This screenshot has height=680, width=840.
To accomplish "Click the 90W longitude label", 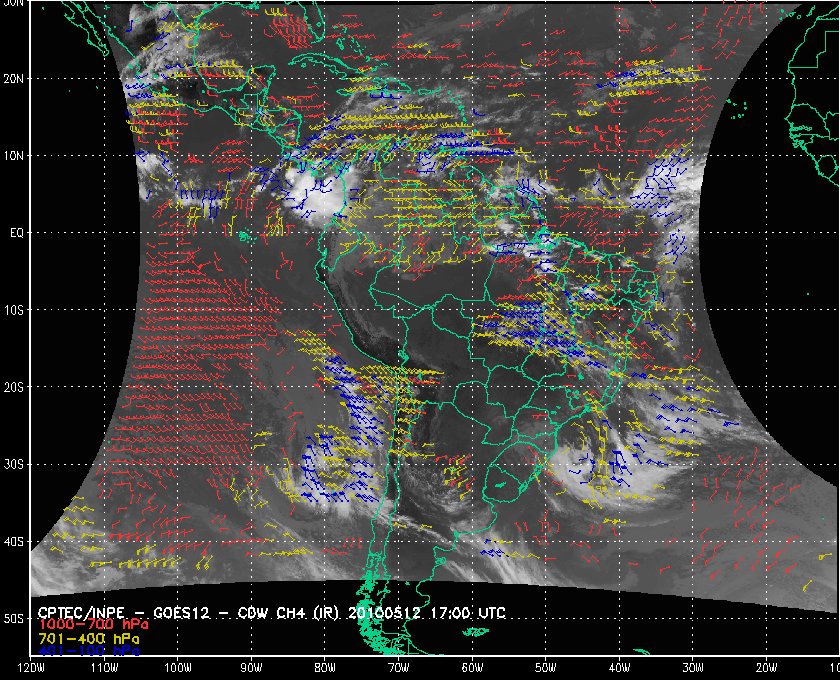I will 252,667.
